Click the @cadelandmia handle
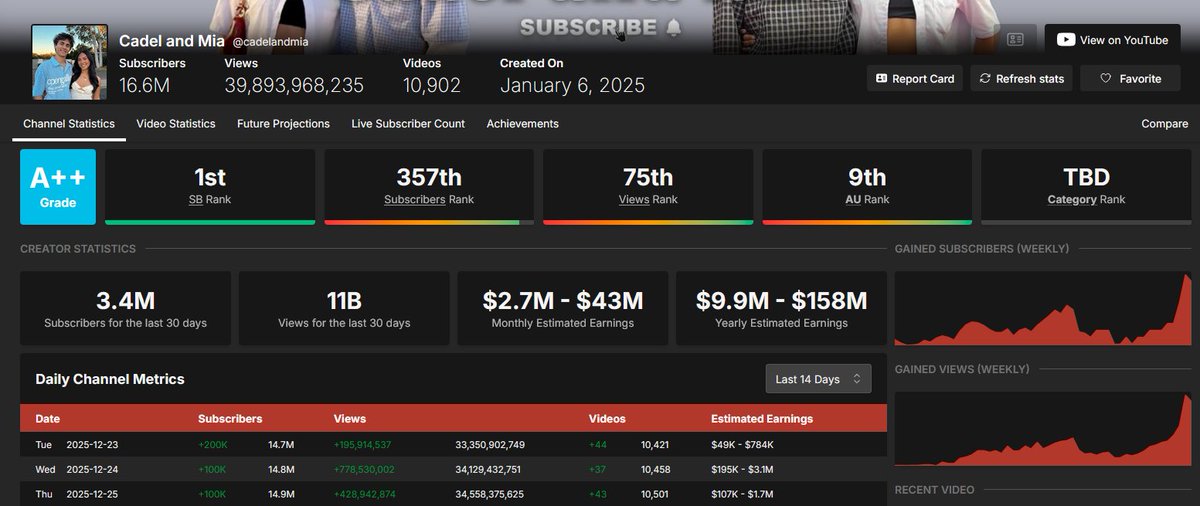Viewport: 1200px width, 506px height. pyautogui.click(x=271, y=41)
